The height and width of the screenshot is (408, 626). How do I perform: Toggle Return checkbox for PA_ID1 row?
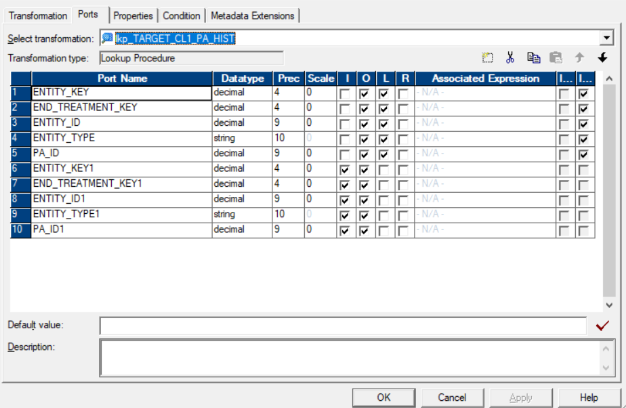[403, 231]
